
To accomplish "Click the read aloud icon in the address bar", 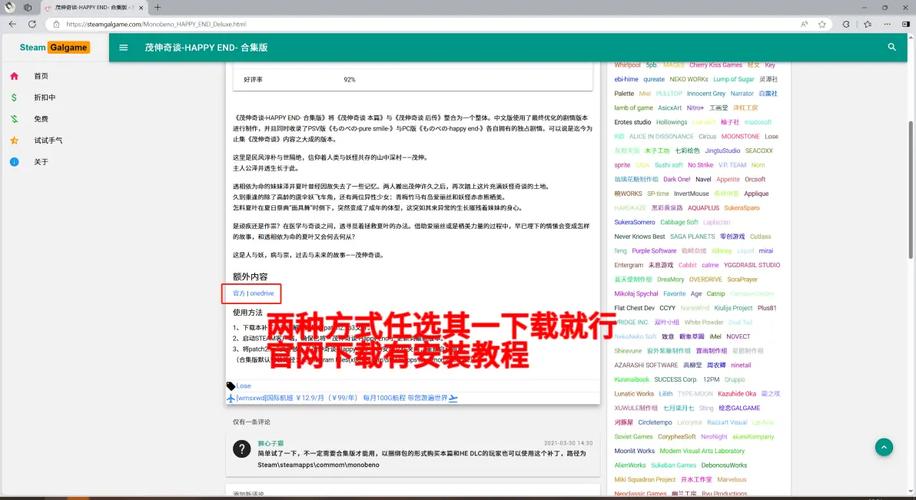I will (804, 24).
